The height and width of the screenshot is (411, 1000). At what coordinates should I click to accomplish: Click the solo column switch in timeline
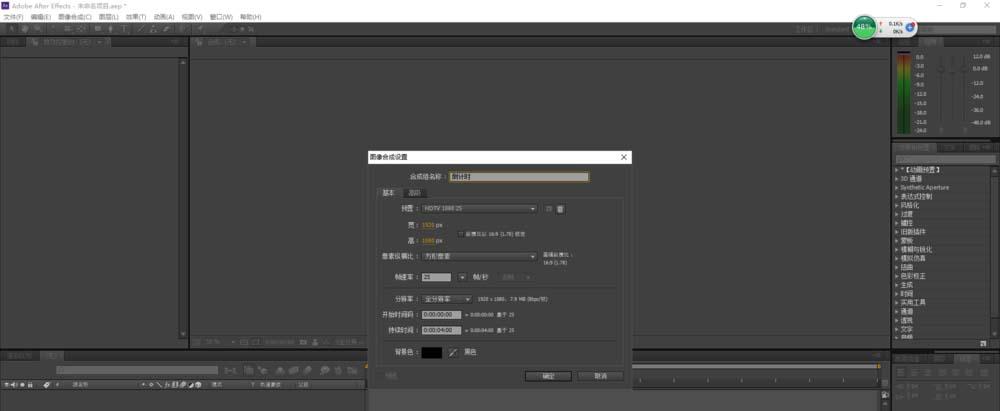point(22,385)
